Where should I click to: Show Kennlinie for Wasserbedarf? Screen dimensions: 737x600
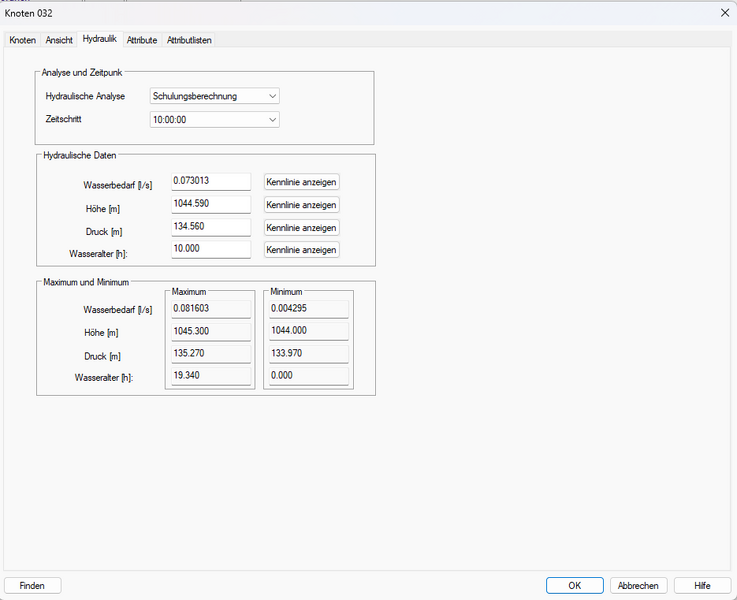click(x=301, y=182)
